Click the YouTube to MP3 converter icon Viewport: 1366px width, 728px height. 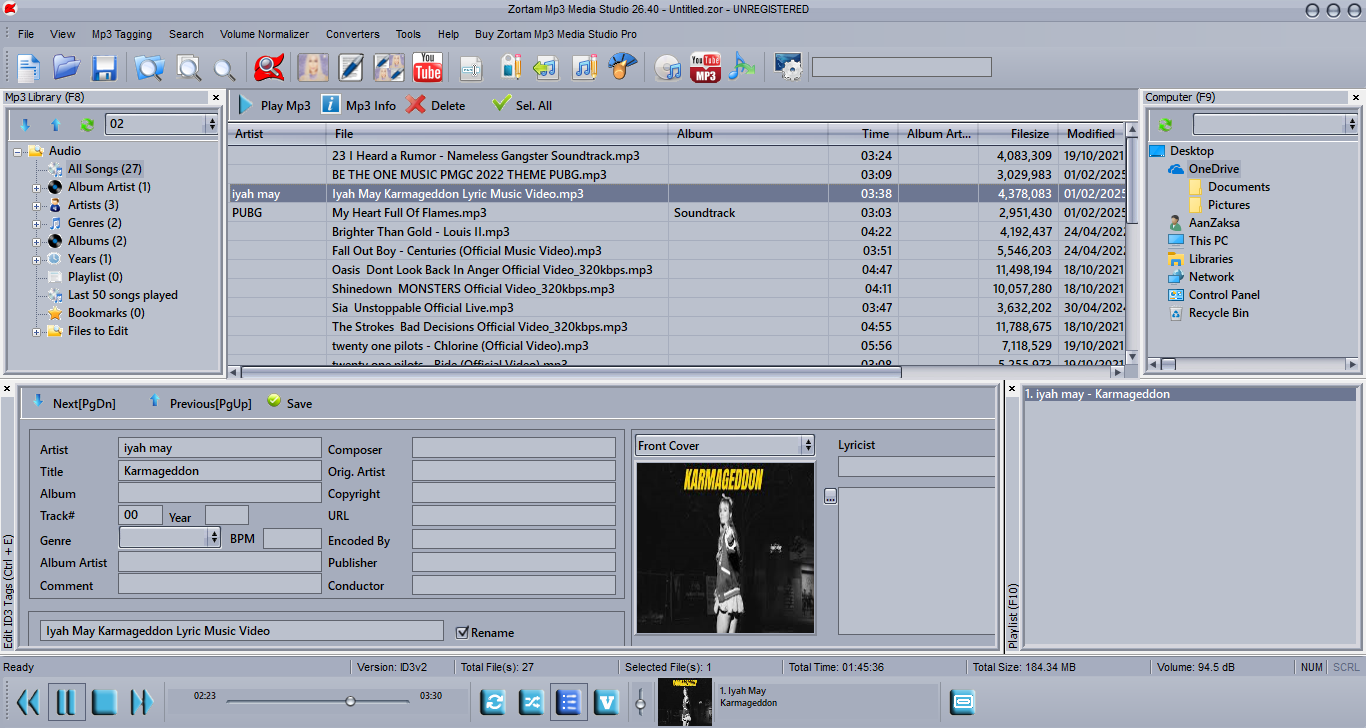pos(705,68)
